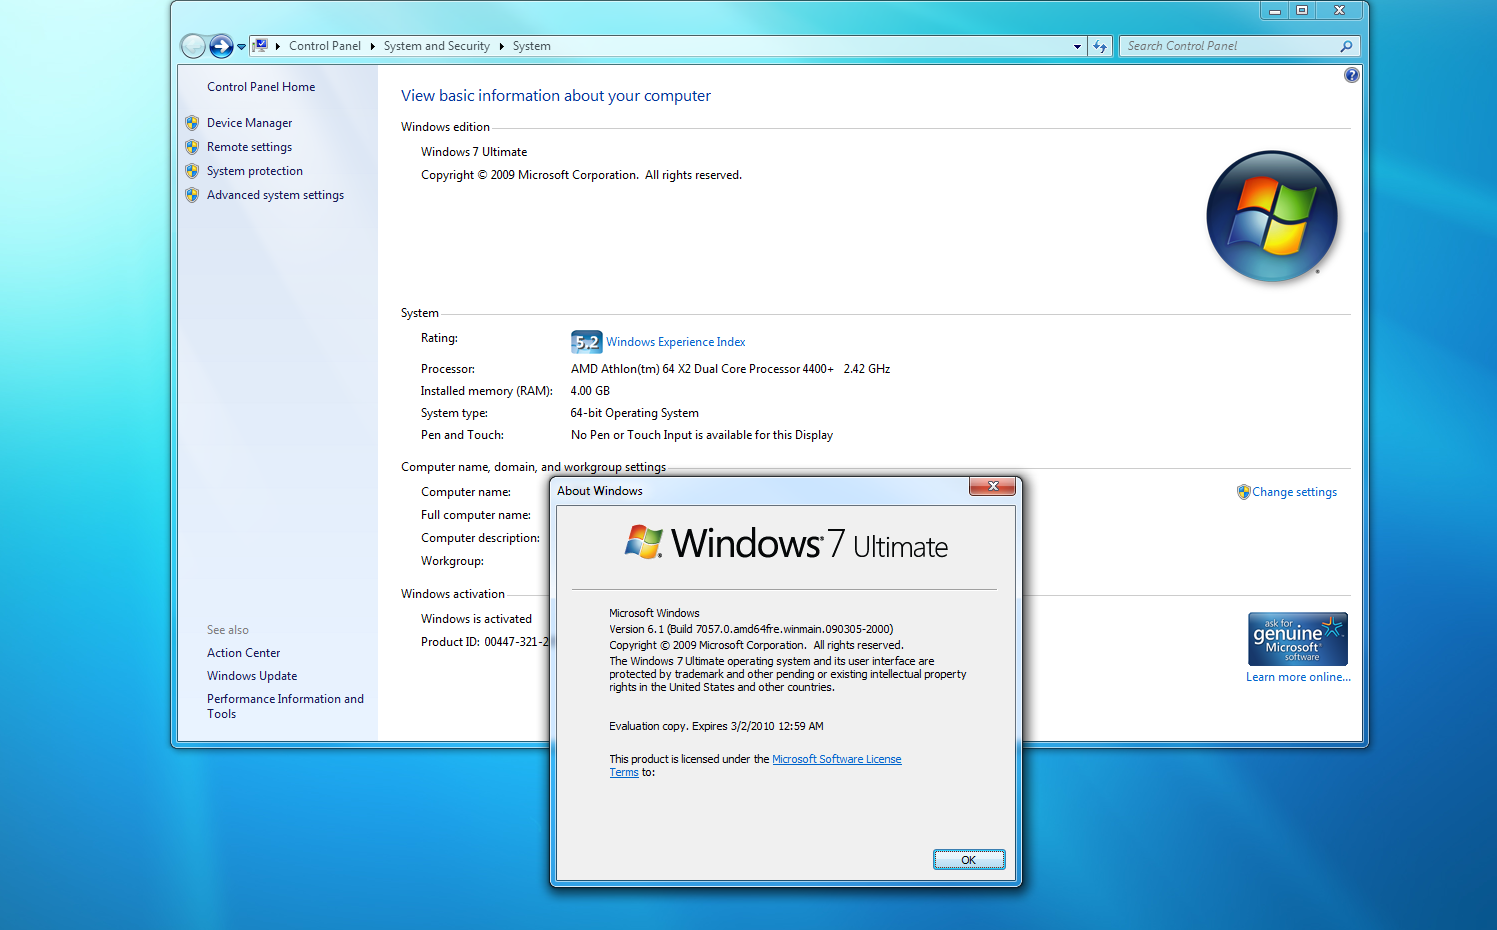This screenshot has width=1497, height=930.
Task: Click the 4.00 GB installed memory value
Action: click(590, 391)
